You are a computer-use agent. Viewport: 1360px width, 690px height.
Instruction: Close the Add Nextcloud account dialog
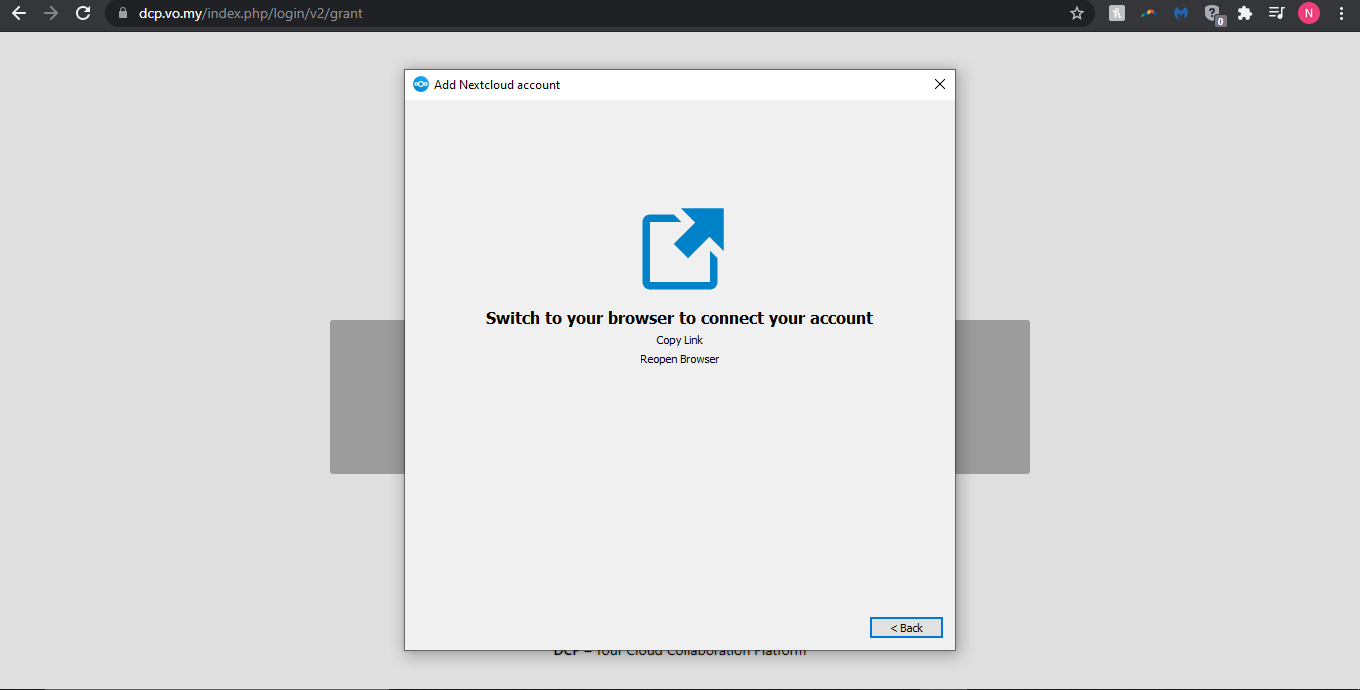939,85
